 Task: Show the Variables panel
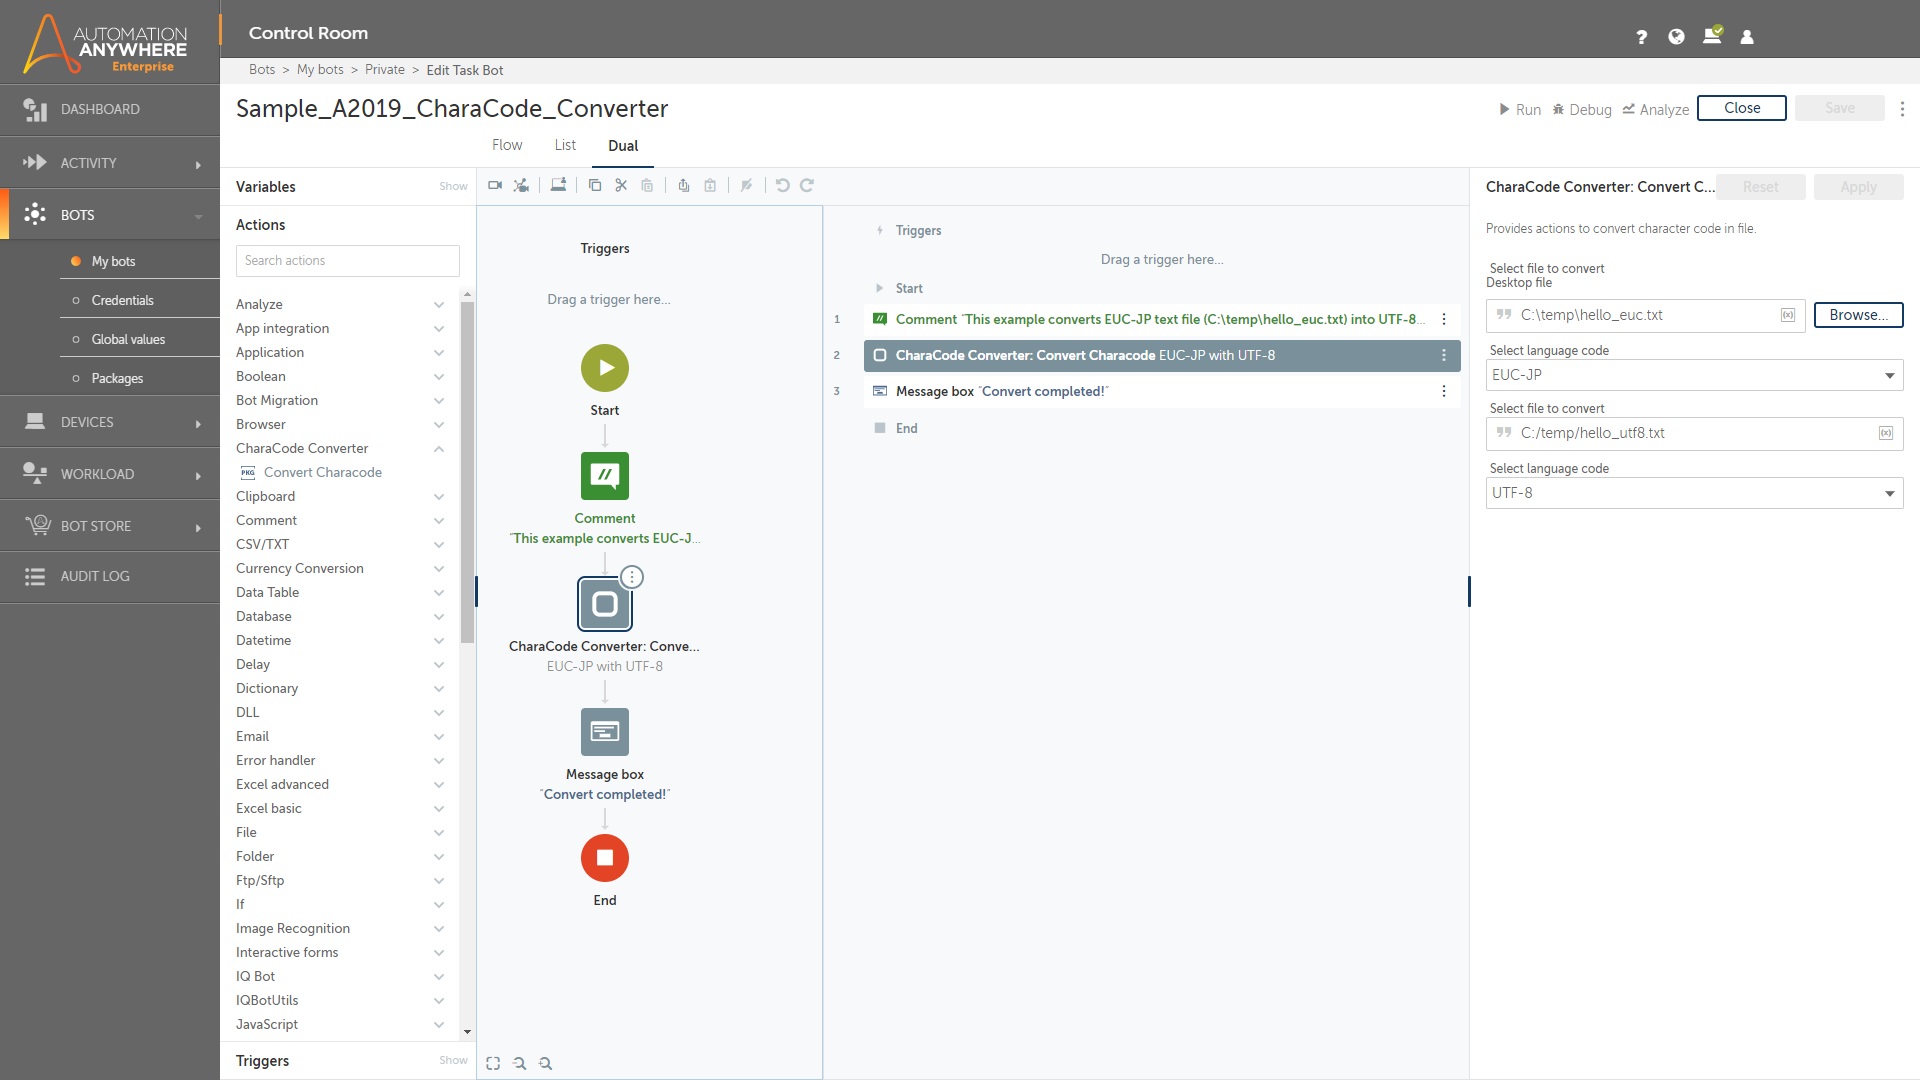tap(453, 187)
